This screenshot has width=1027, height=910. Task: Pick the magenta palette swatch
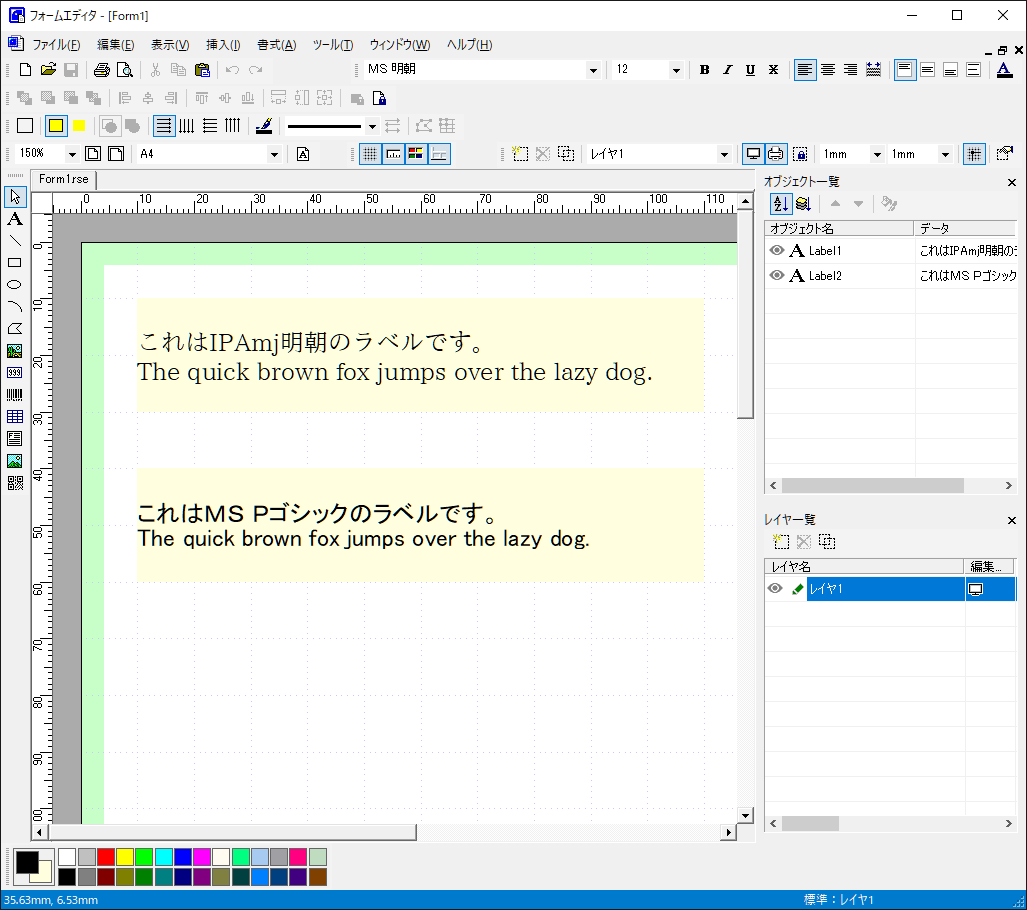pyautogui.click(x=202, y=857)
